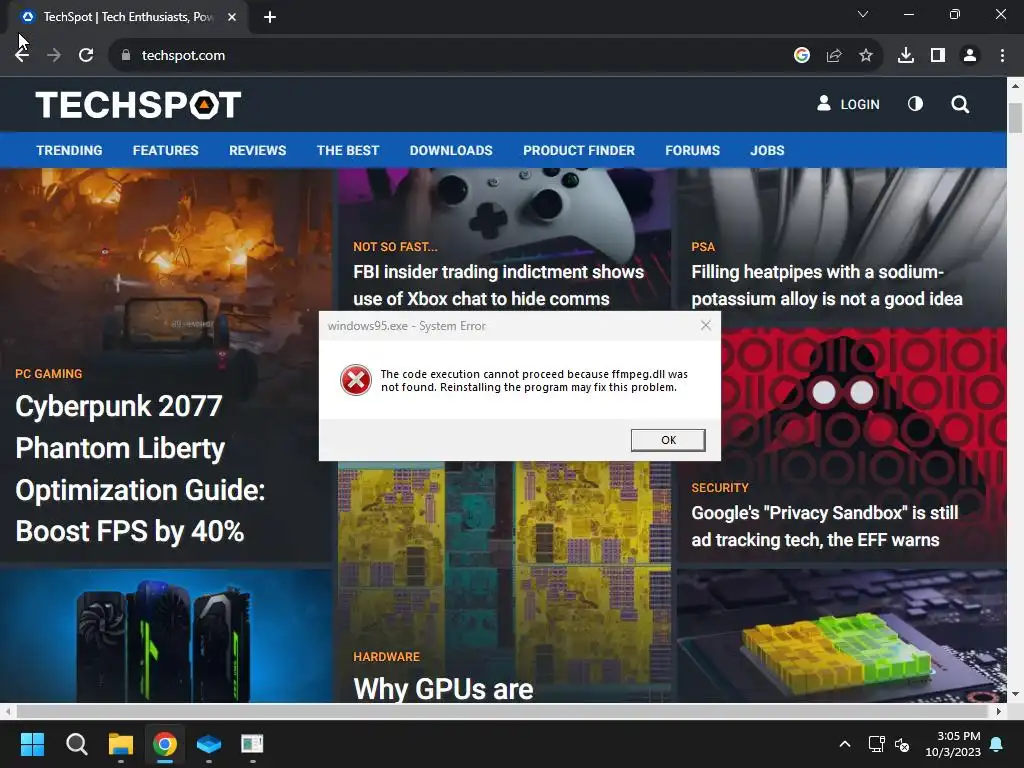Screen dimensions: 1024x768
Task: Open the REVIEWS menu
Action: pyautogui.click(x=257, y=150)
